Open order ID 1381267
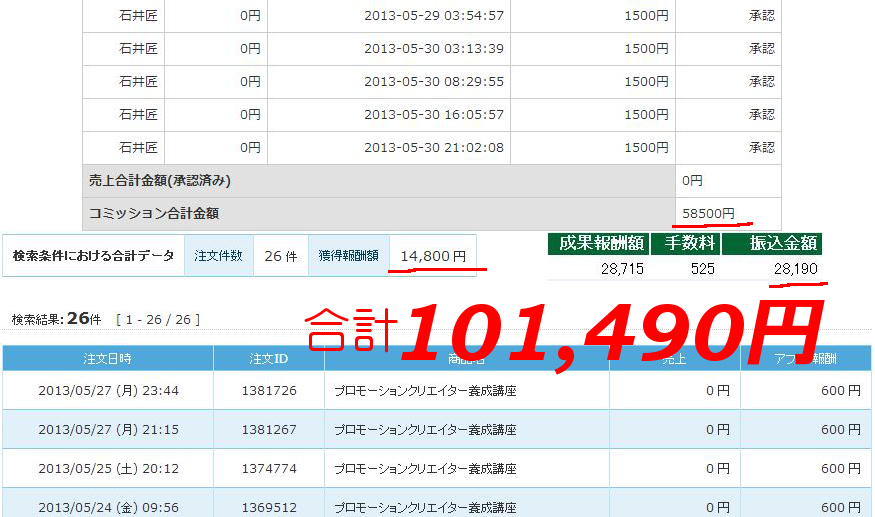Image resolution: width=875 pixels, height=517 pixels. 268,429
